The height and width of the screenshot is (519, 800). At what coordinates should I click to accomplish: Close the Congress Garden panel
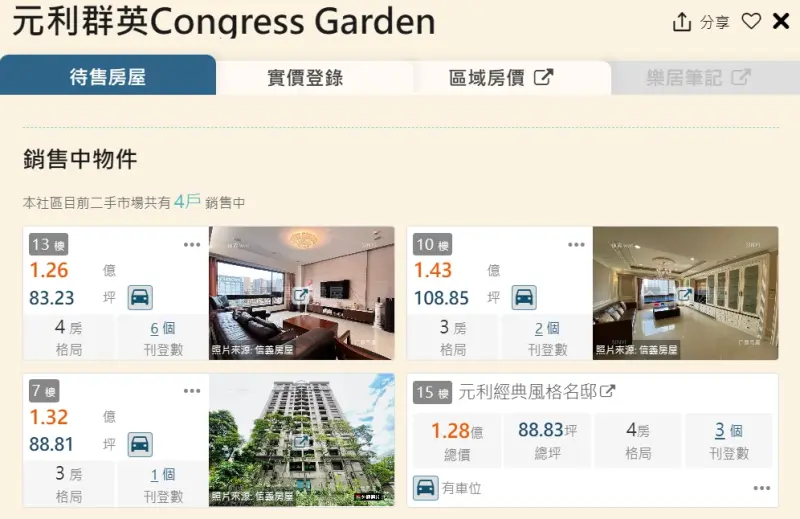pos(781,21)
